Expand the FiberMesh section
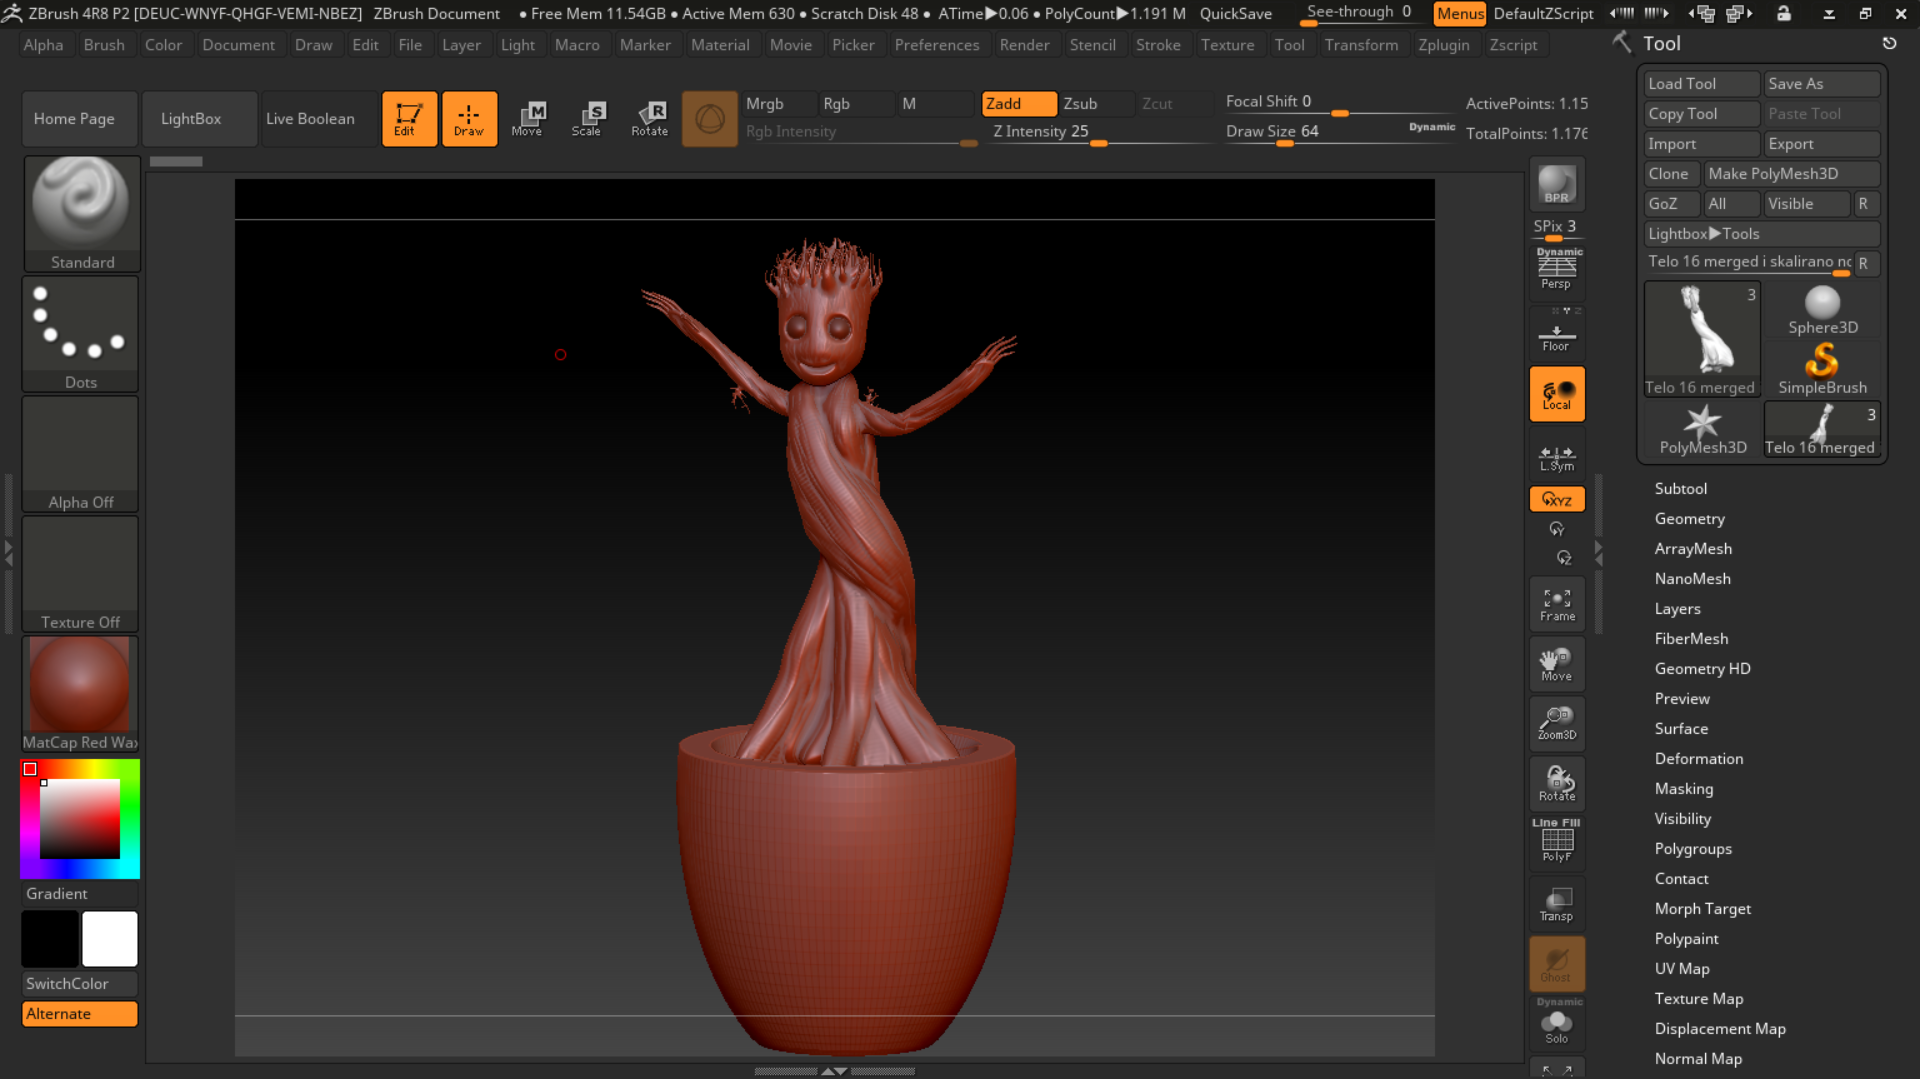Image resolution: width=1920 pixels, height=1079 pixels. coord(1691,639)
